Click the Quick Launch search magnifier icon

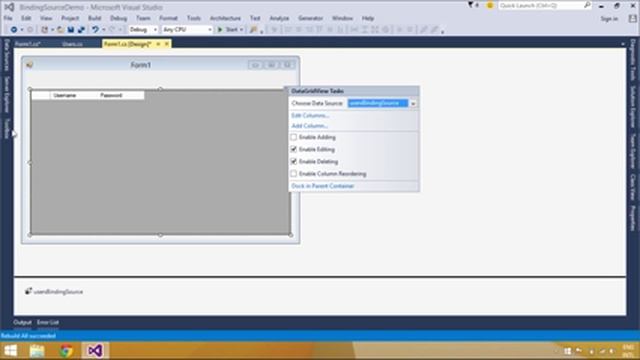coord(587,5)
